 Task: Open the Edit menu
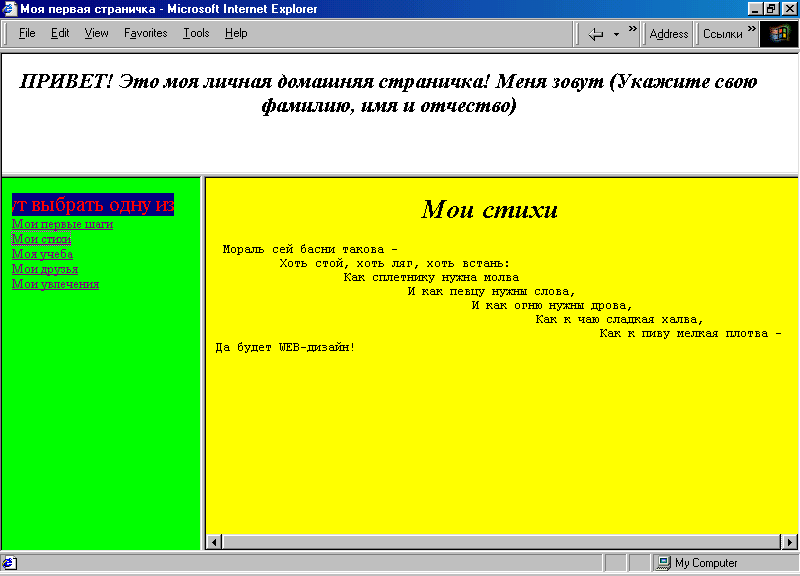(60, 33)
